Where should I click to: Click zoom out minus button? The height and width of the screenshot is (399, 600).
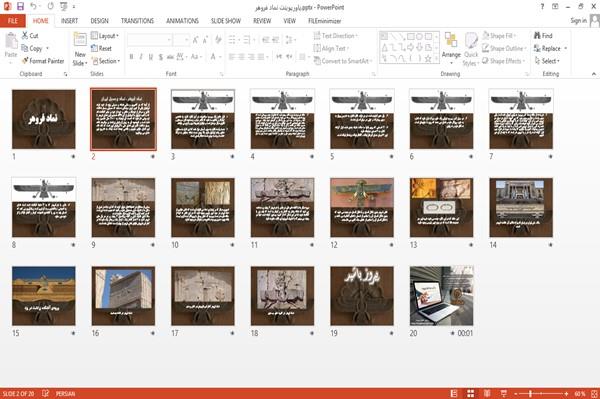pyautogui.click(x=515, y=393)
